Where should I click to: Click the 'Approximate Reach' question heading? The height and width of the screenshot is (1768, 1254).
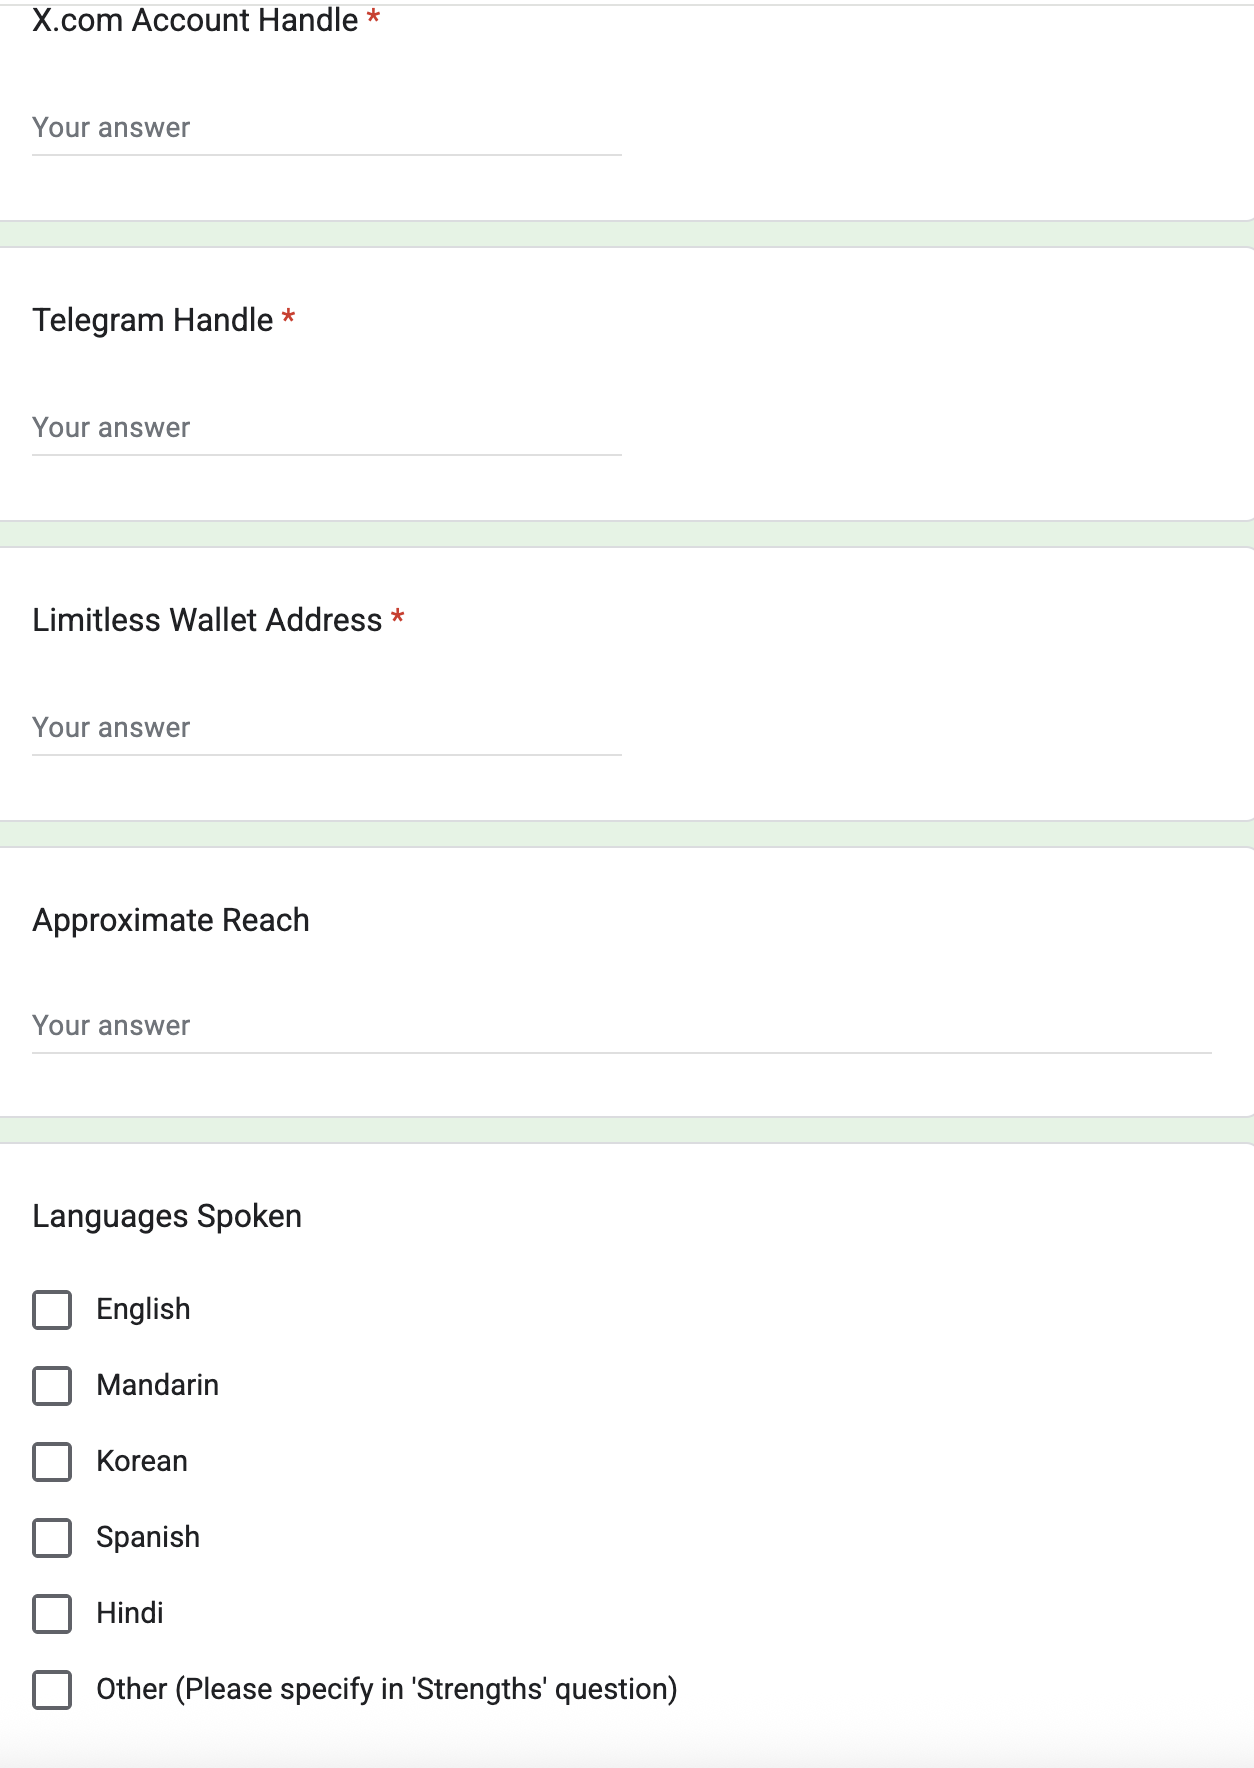[x=171, y=920]
